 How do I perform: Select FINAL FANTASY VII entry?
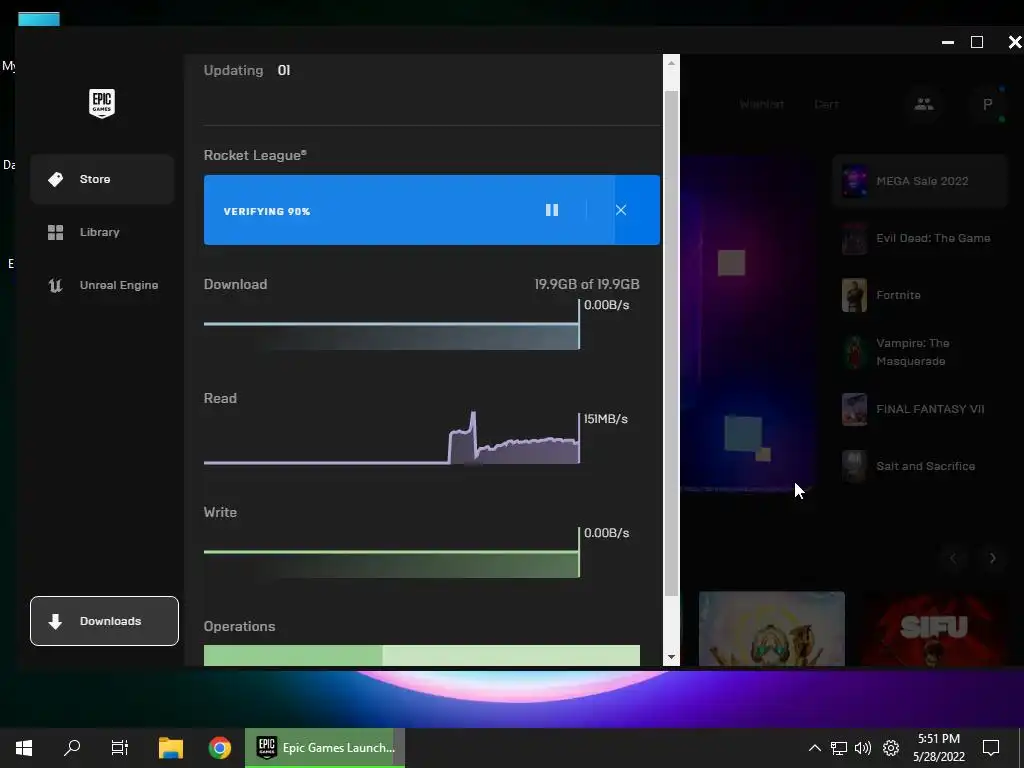point(920,409)
